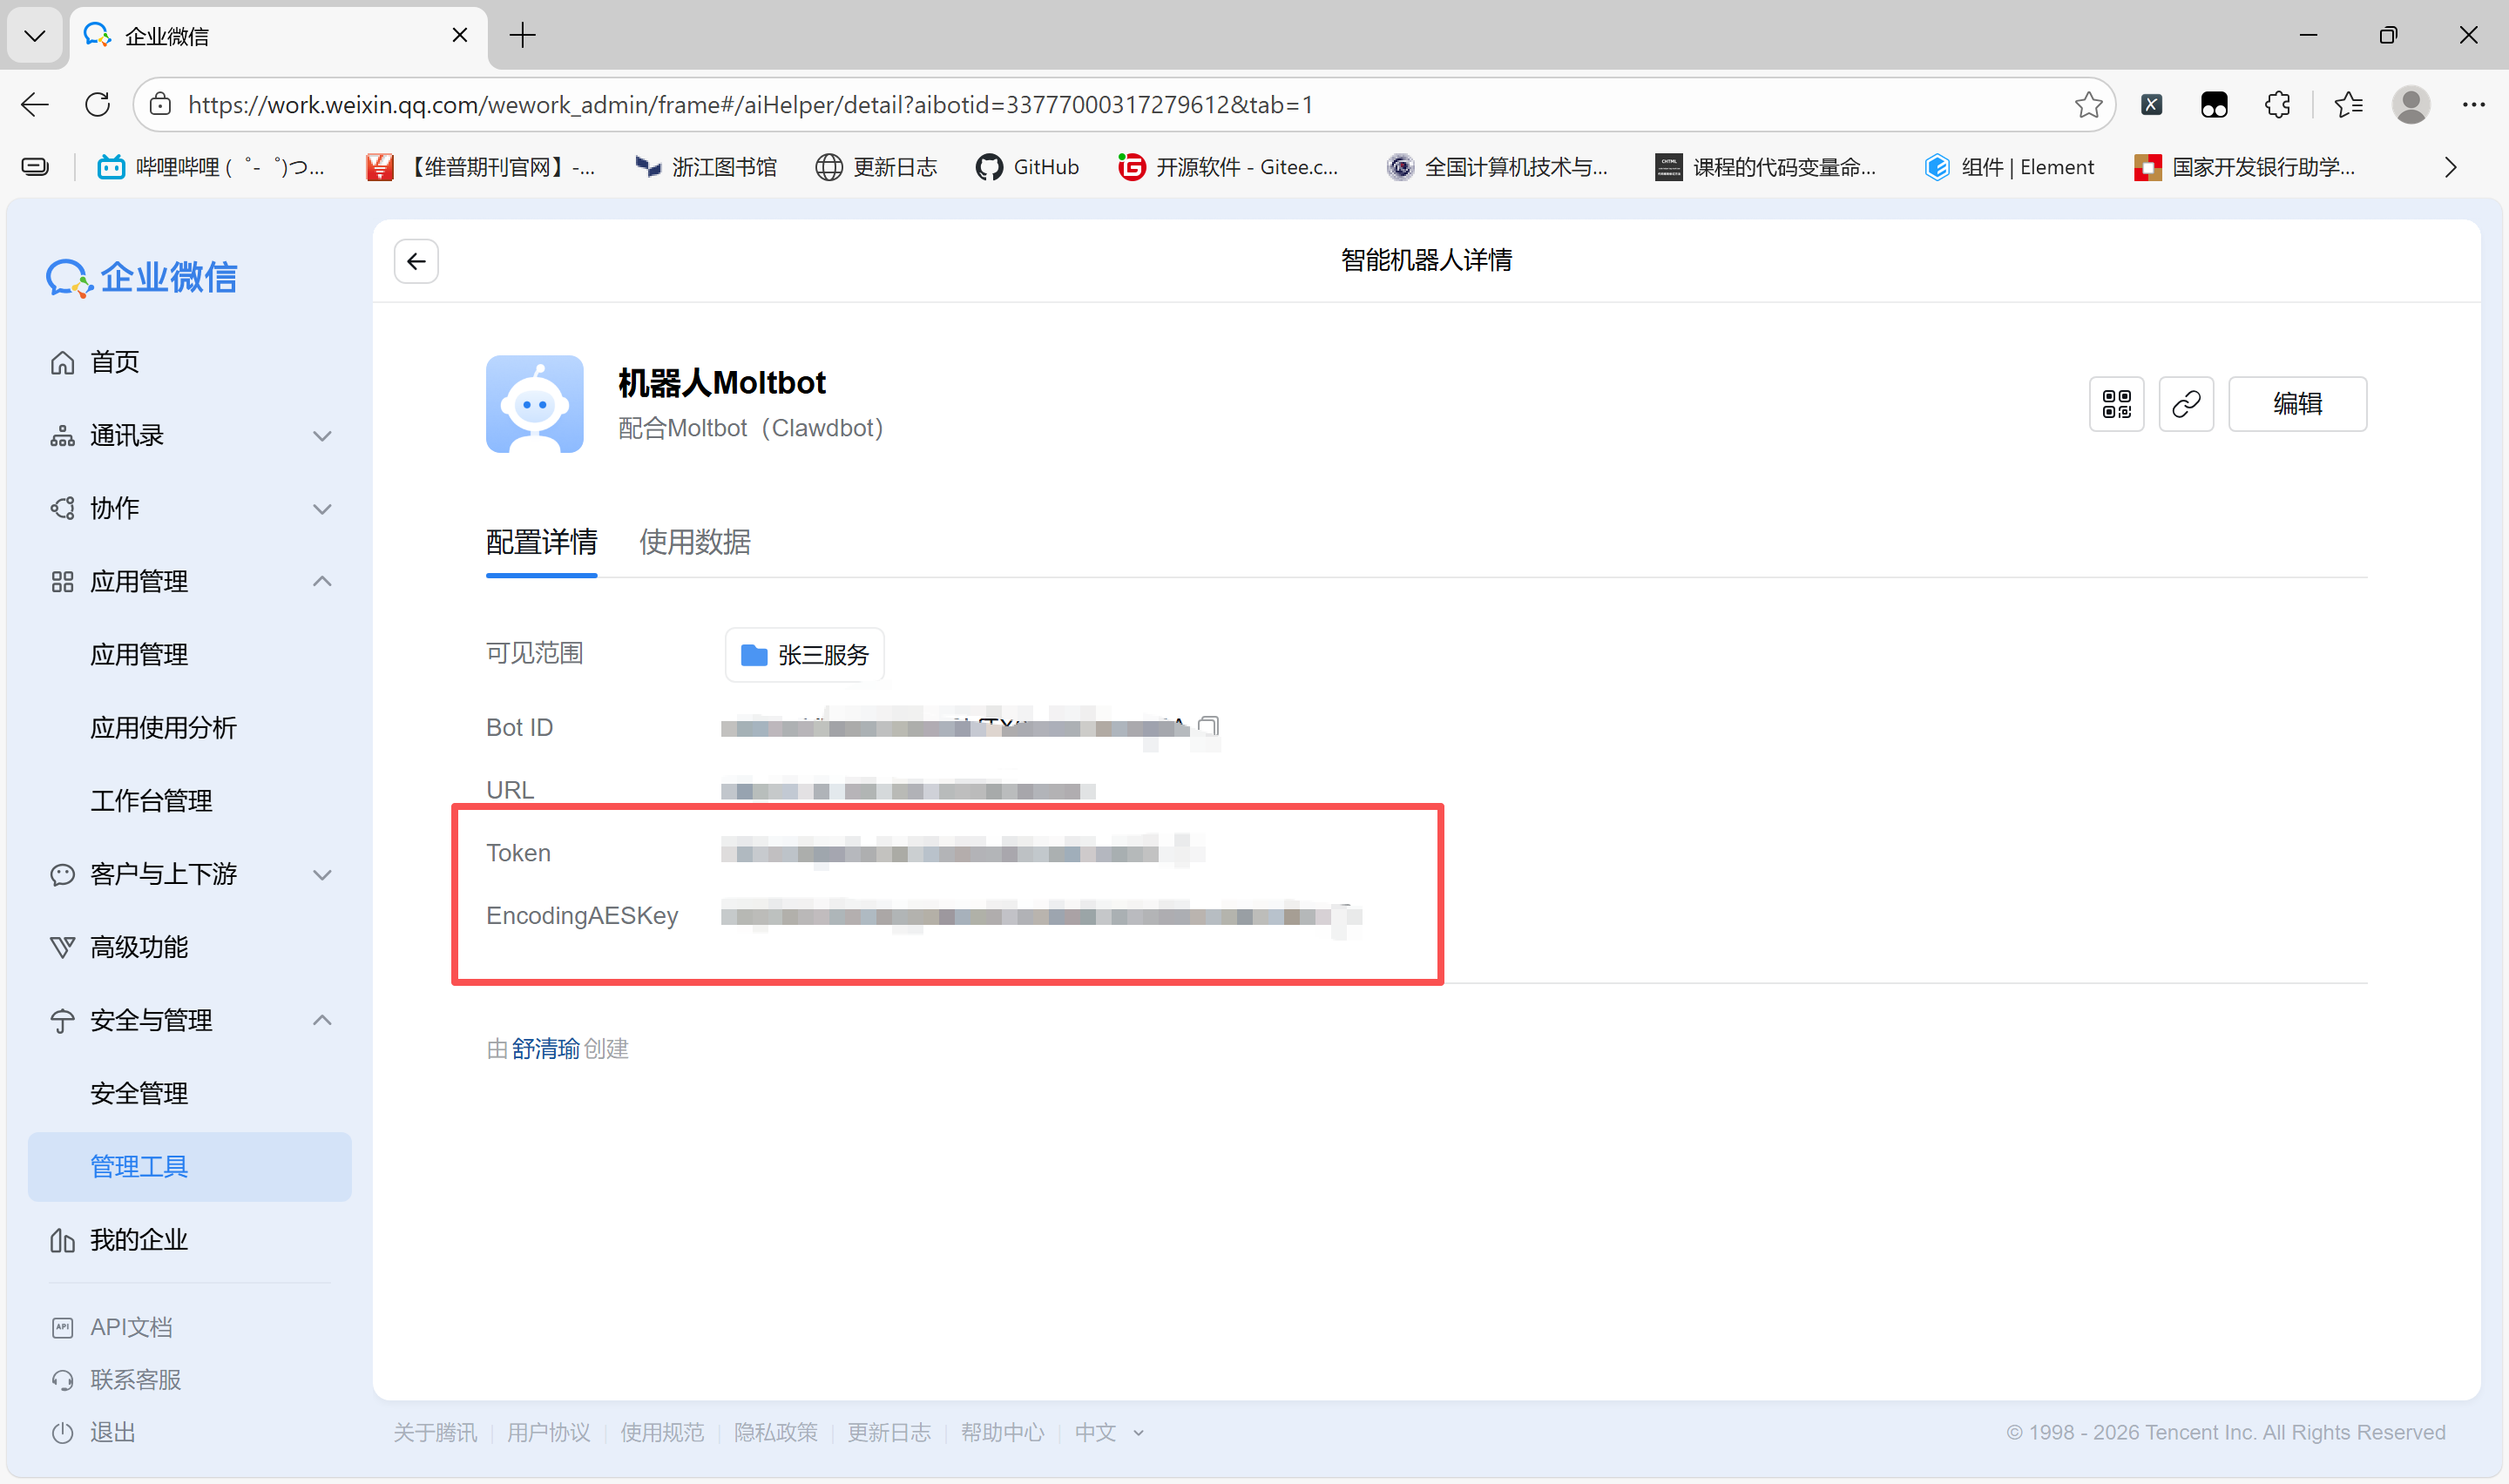Image resolution: width=2509 pixels, height=1484 pixels.
Task: Click the Moltbot robot avatar
Action: pyautogui.click(x=534, y=404)
